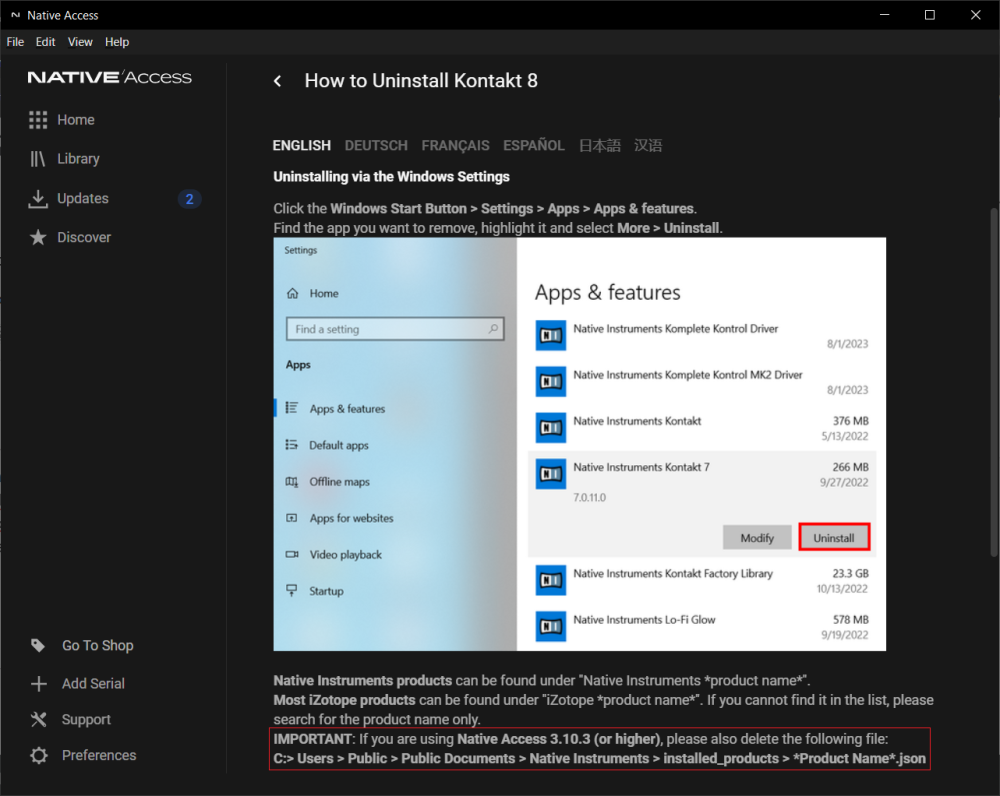This screenshot has height=796, width=1000.
Task: Switch to the Chinese 汉语 tab
Action: pos(648,145)
